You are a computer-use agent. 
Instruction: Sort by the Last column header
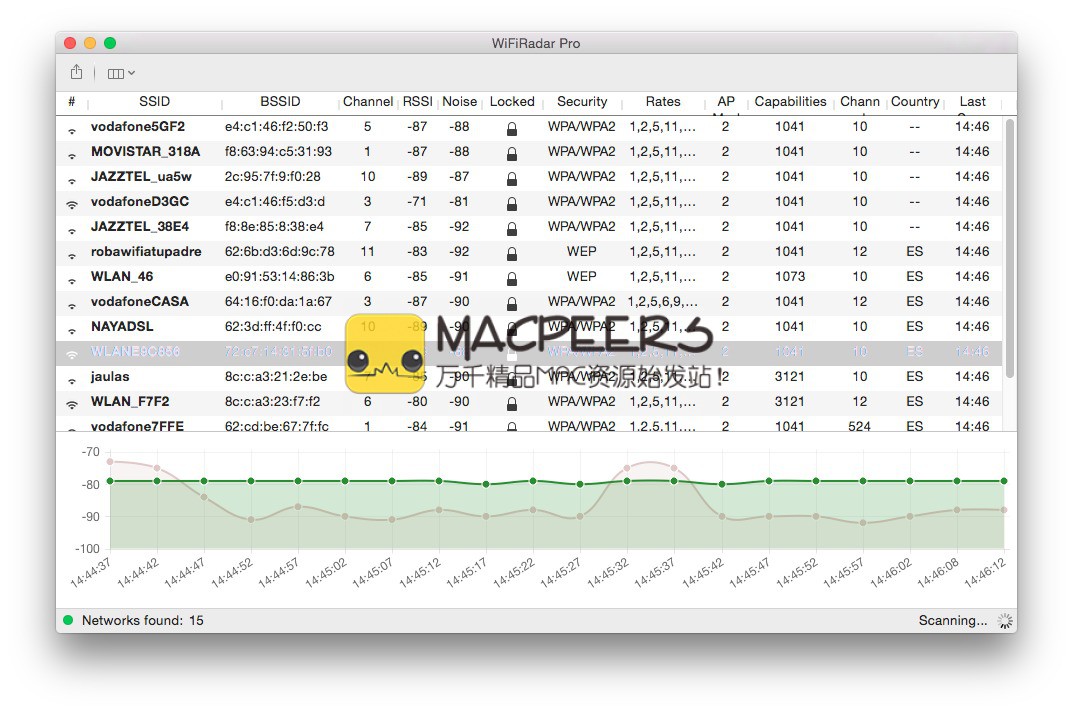click(x=972, y=101)
